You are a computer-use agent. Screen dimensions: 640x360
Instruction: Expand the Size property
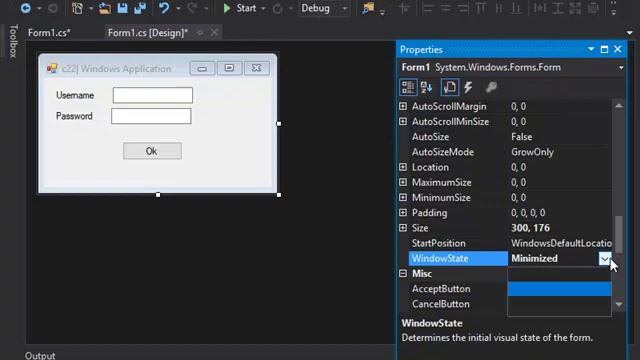coord(403,228)
